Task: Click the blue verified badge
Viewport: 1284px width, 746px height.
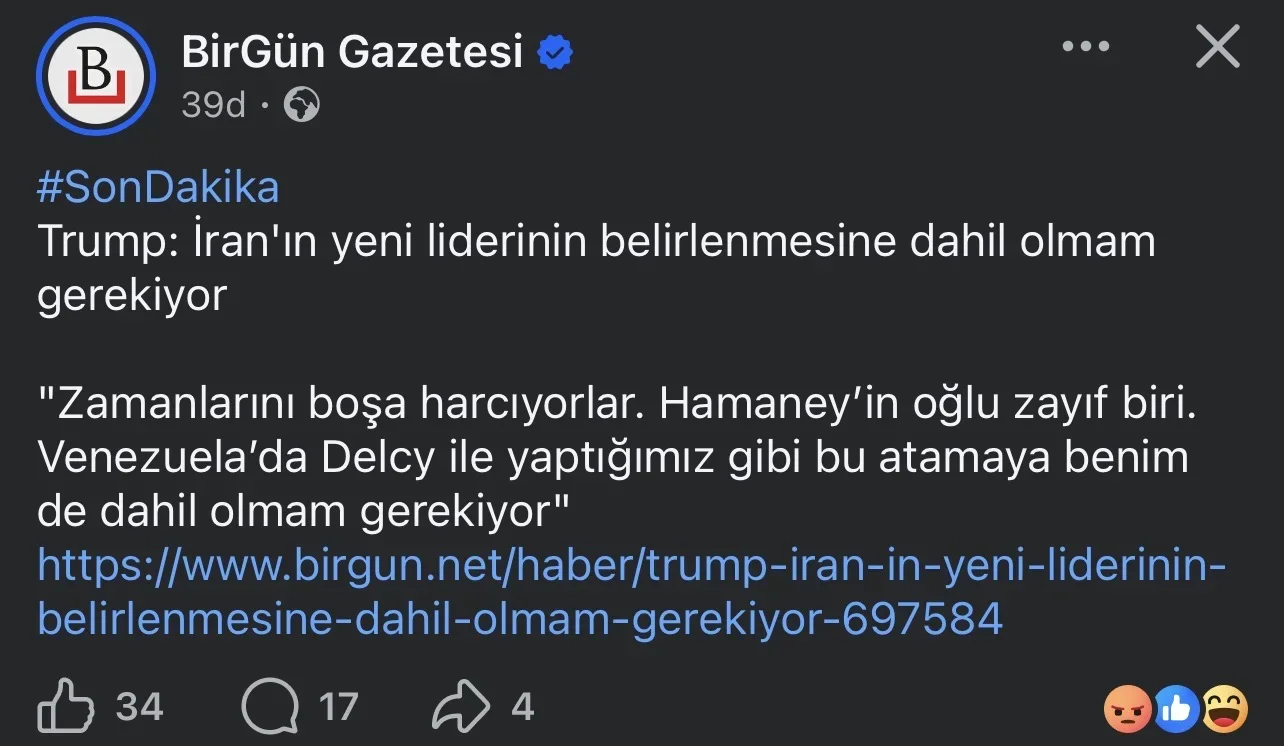Action: tap(556, 52)
